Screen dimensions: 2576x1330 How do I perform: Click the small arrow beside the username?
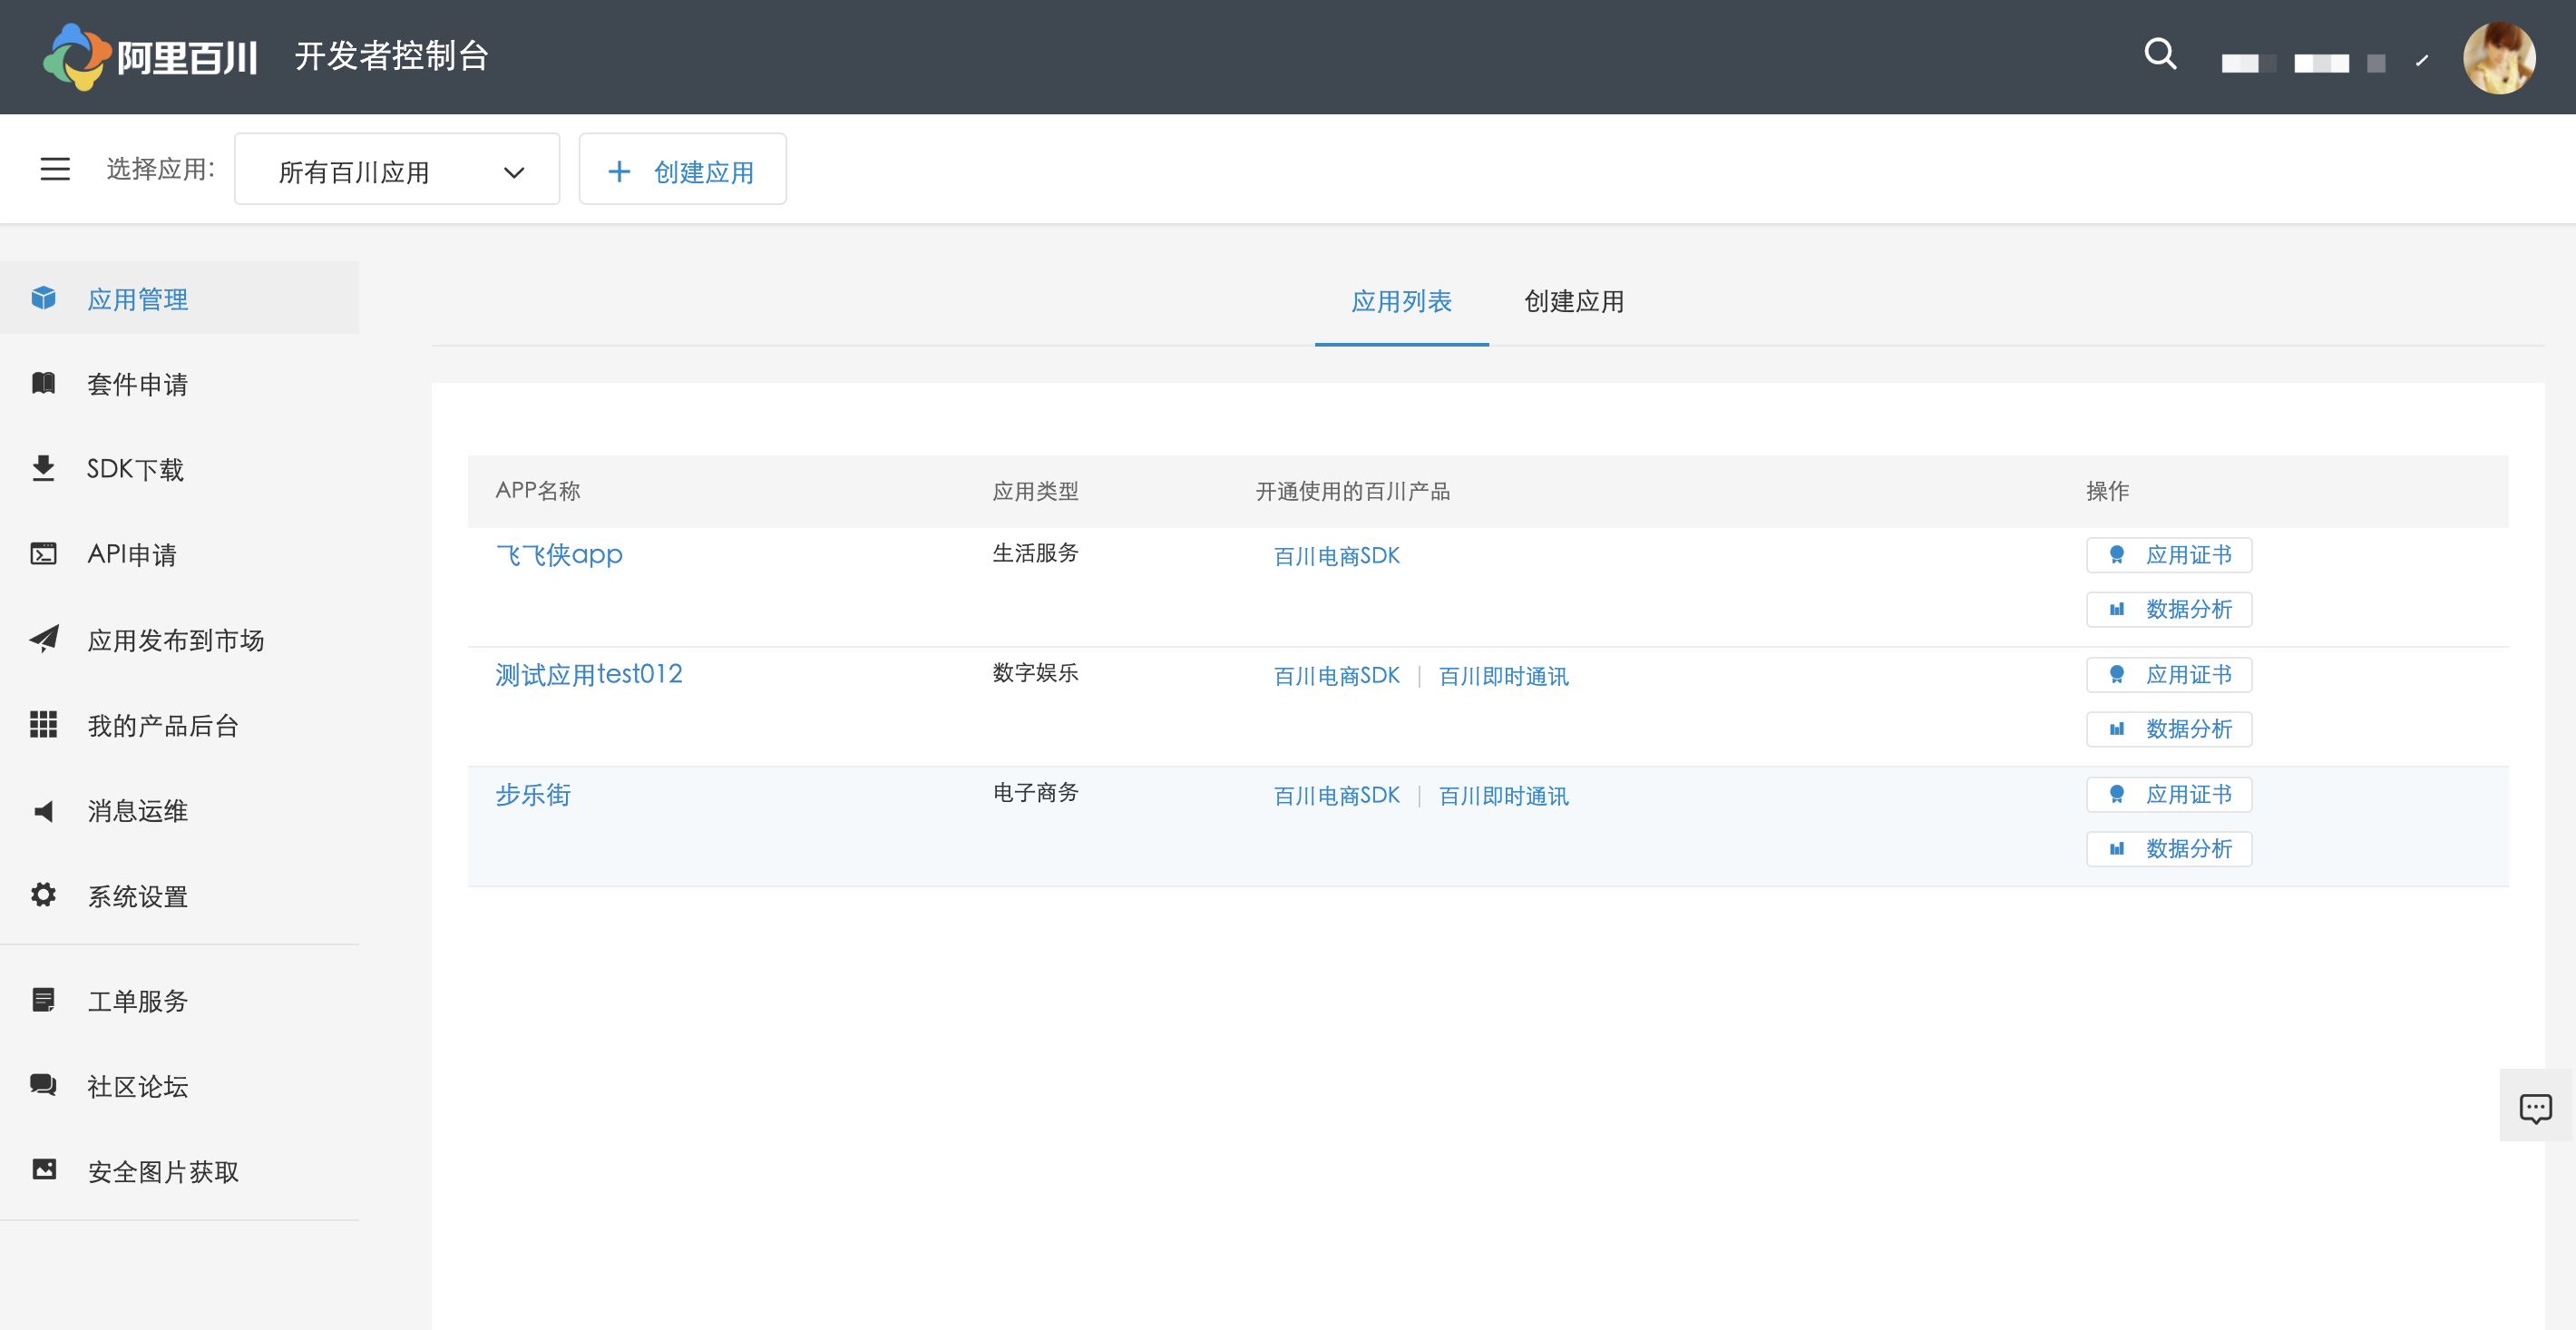(2422, 61)
